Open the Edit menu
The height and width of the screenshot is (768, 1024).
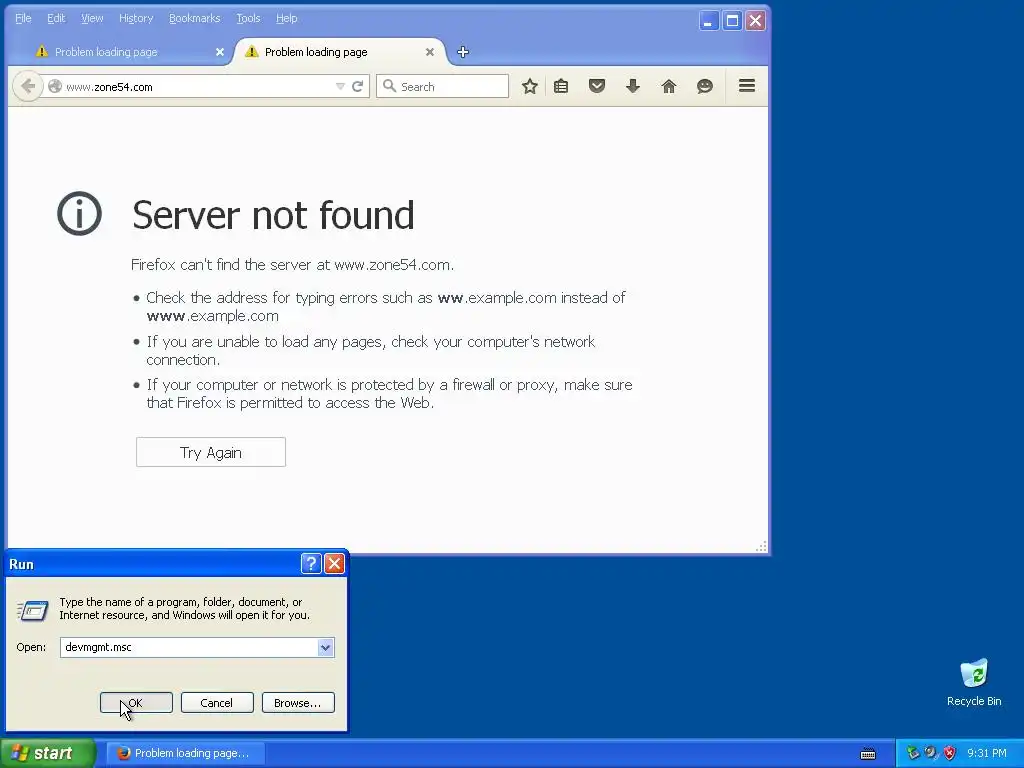(x=56, y=18)
